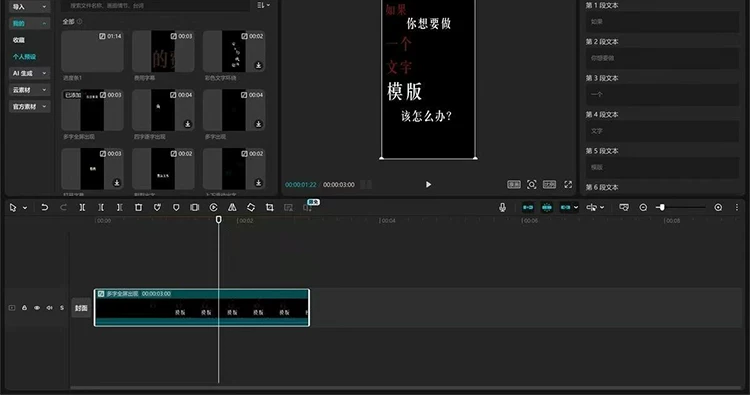Click the freeze frame icon

click(x=195, y=207)
